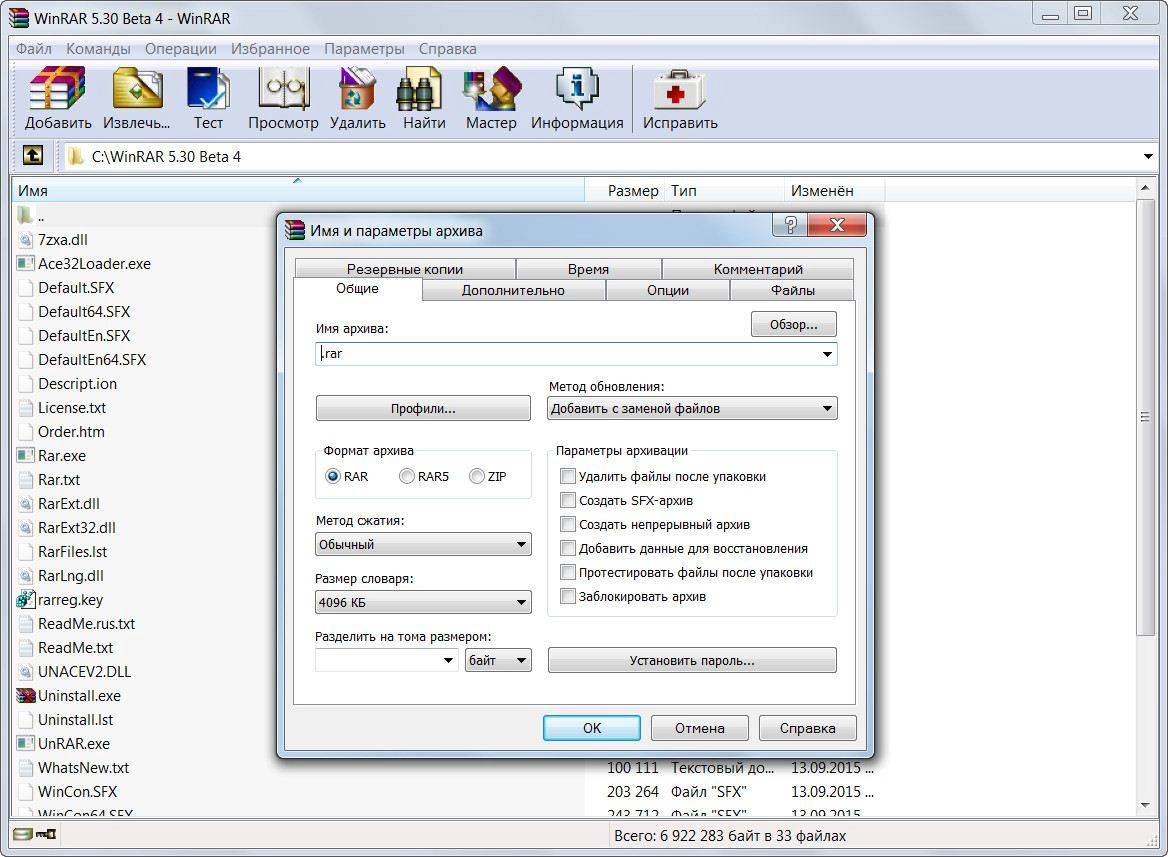Screen dimensions: 1168x857
Task: Click the file list scroll down arrow
Action: (1146, 805)
